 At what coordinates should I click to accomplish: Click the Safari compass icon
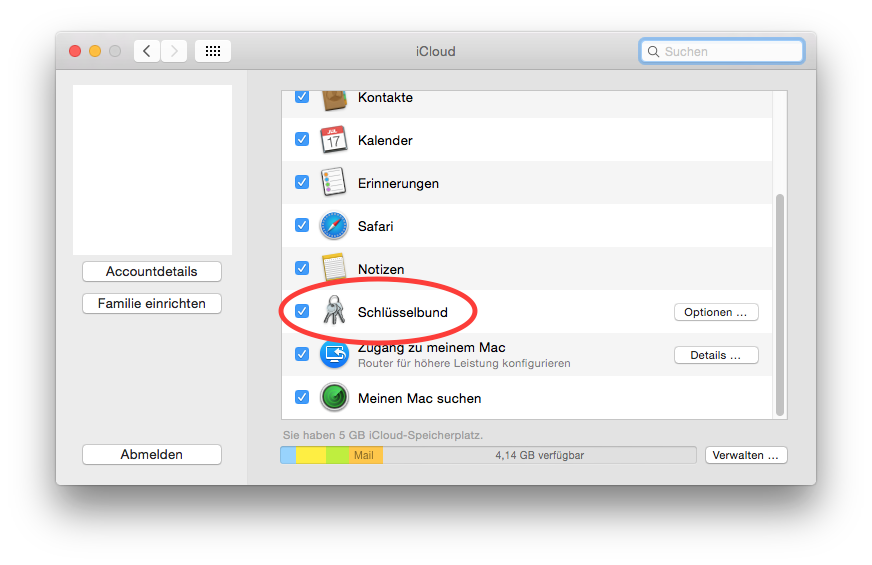334,226
